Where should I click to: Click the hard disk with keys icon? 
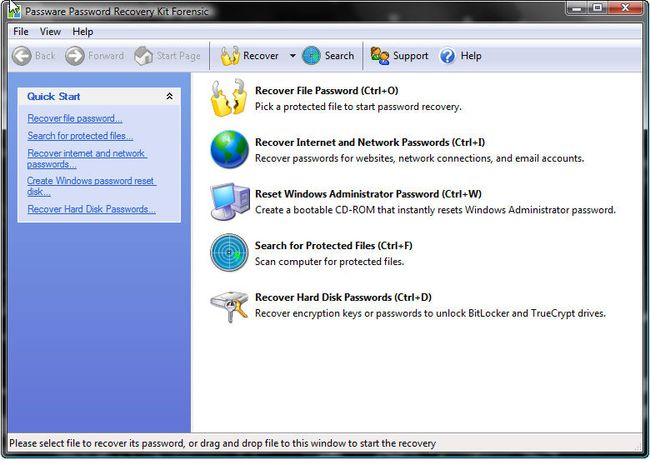[229, 306]
